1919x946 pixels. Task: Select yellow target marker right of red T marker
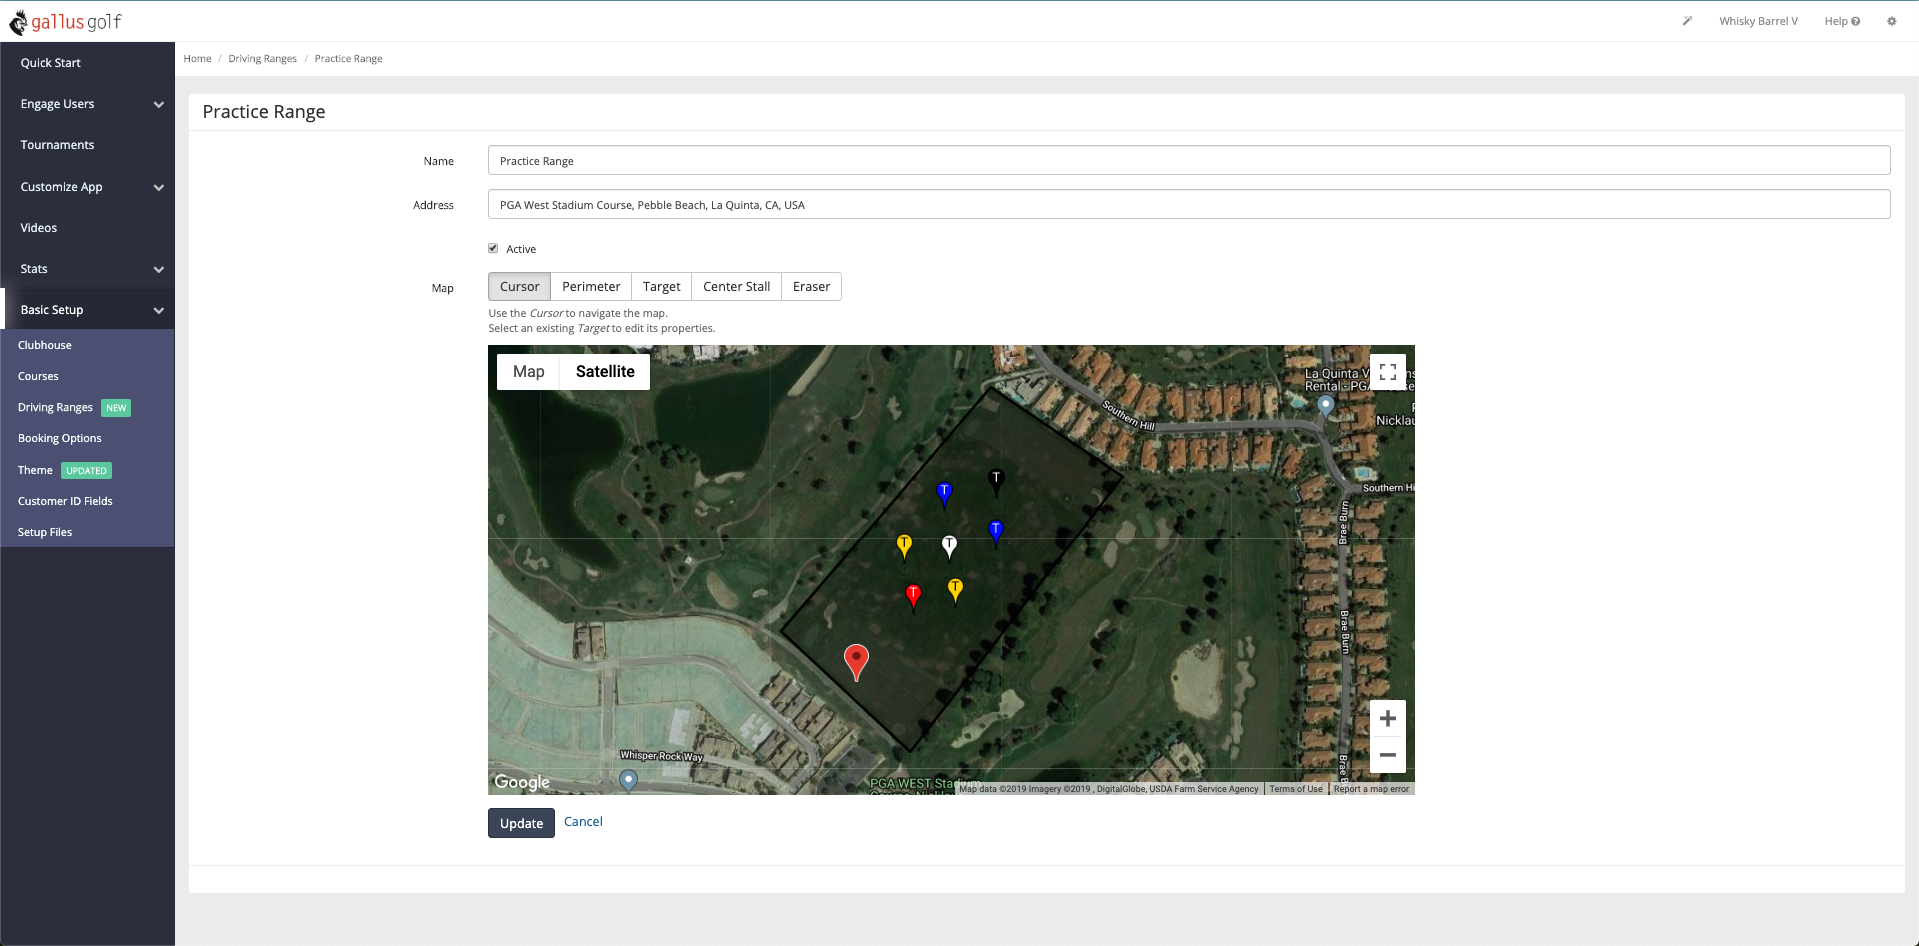[x=955, y=590]
